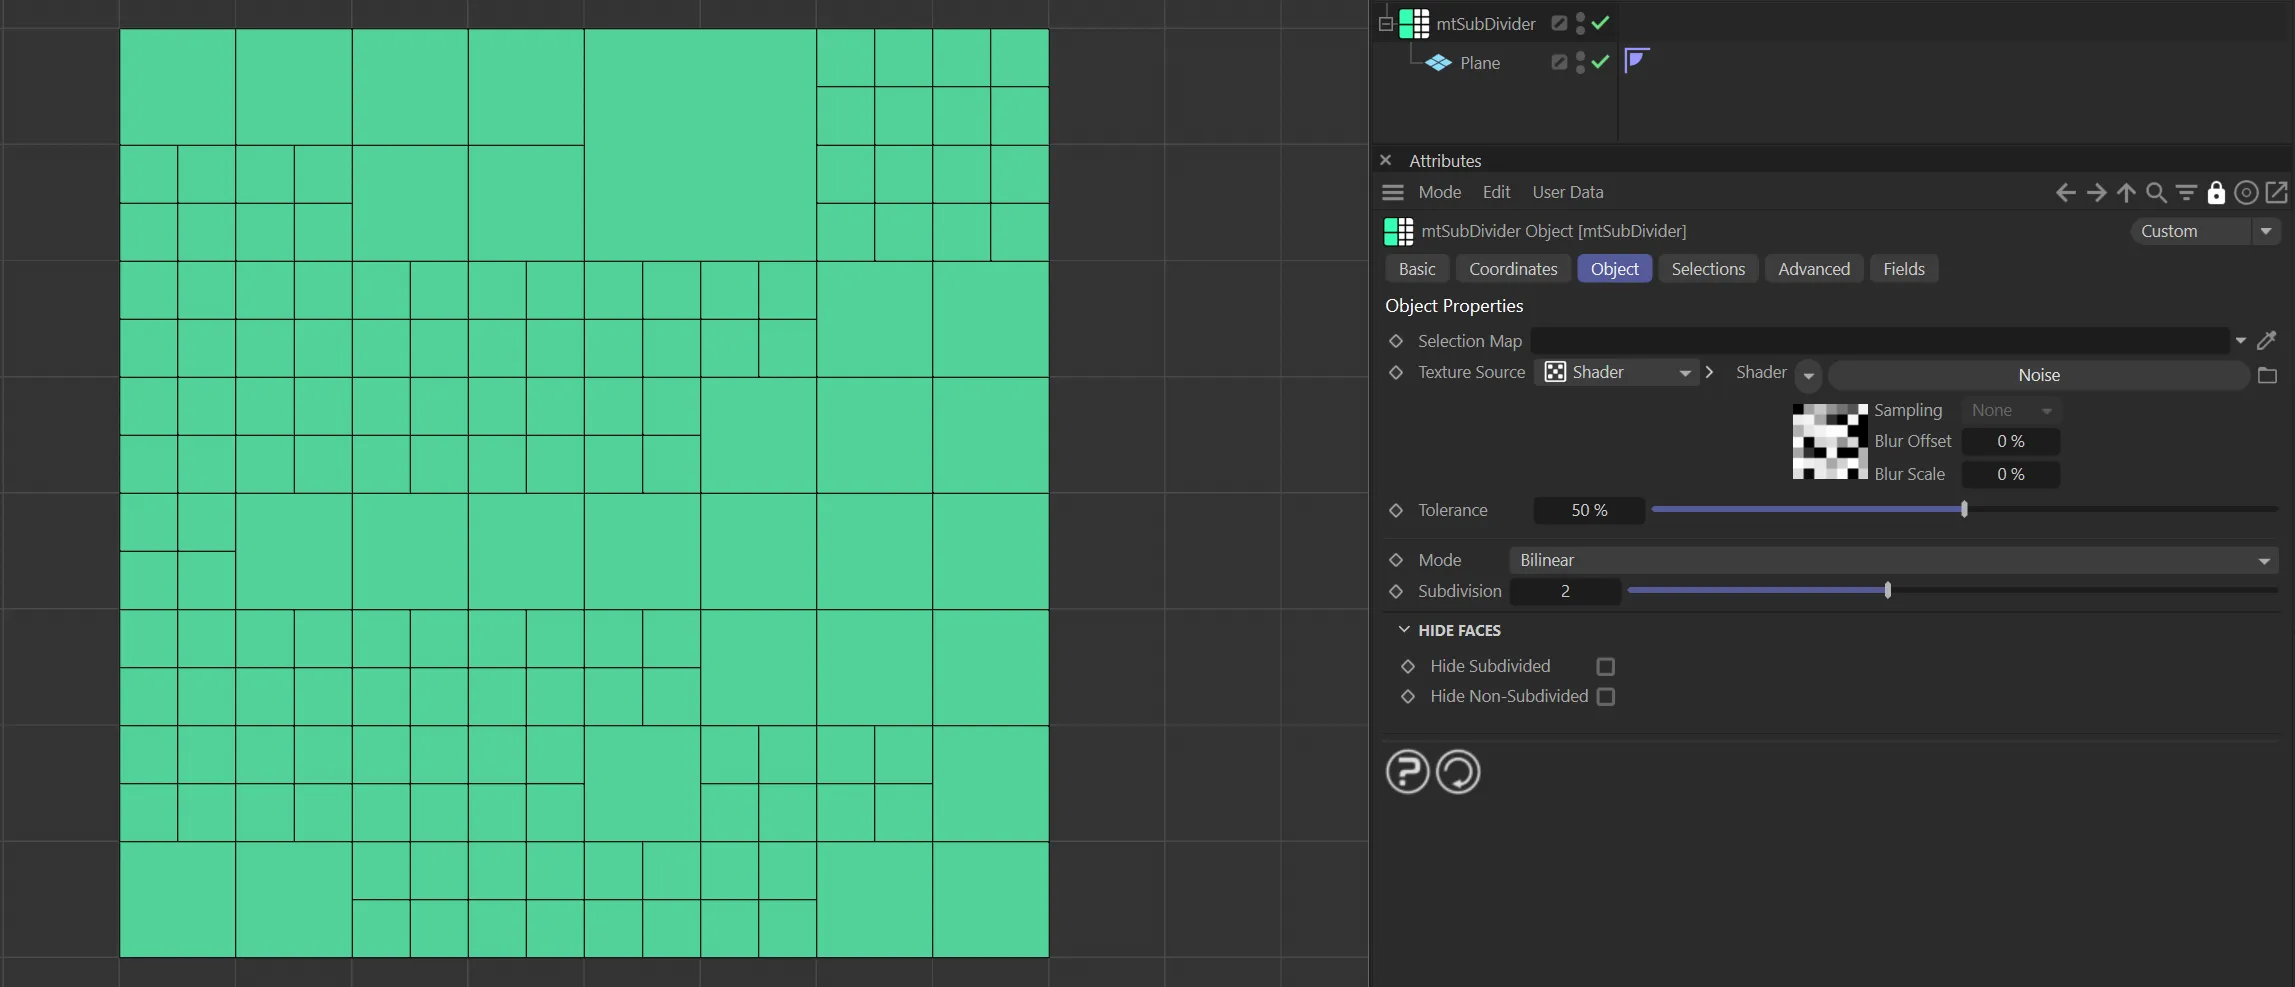This screenshot has height=987, width=2295.
Task: Click the search magnifier icon in Attributes
Action: [2156, 193]
